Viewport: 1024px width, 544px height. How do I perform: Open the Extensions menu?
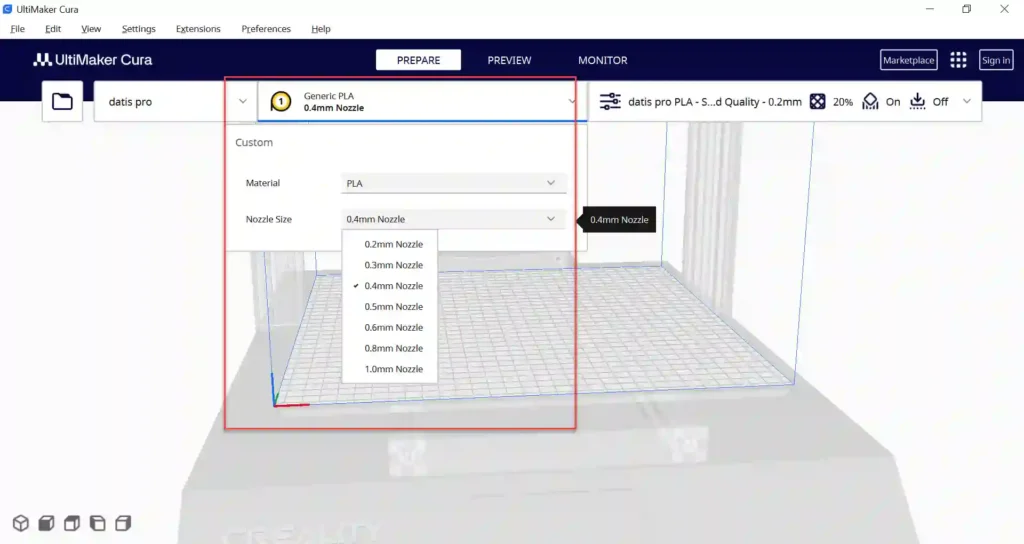click(x=198, y=29)
